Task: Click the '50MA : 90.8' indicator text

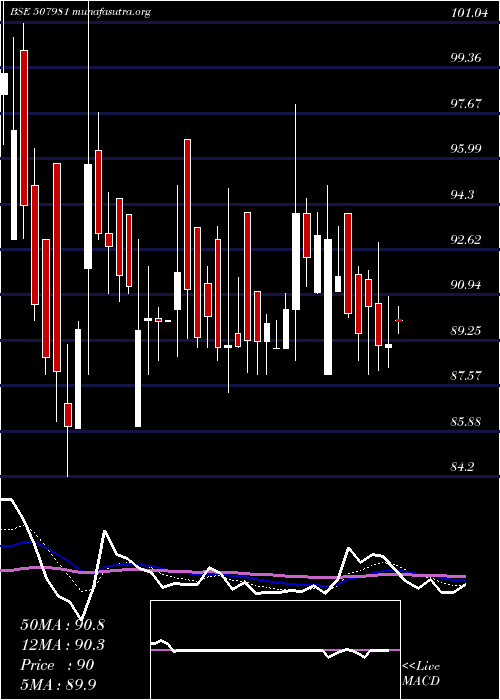Action: [x=62, y=625]
